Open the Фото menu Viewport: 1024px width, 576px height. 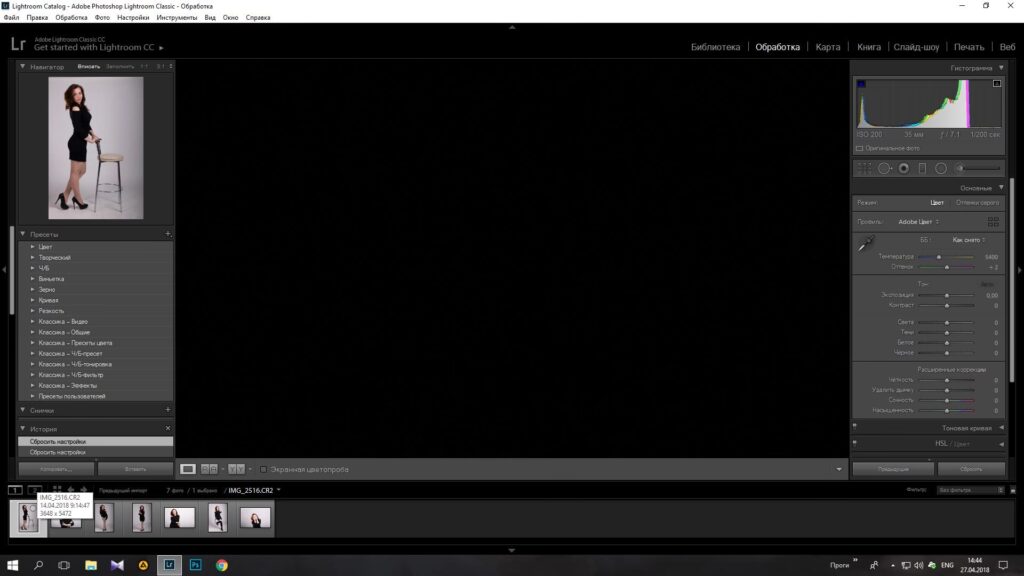pos(102,18)
